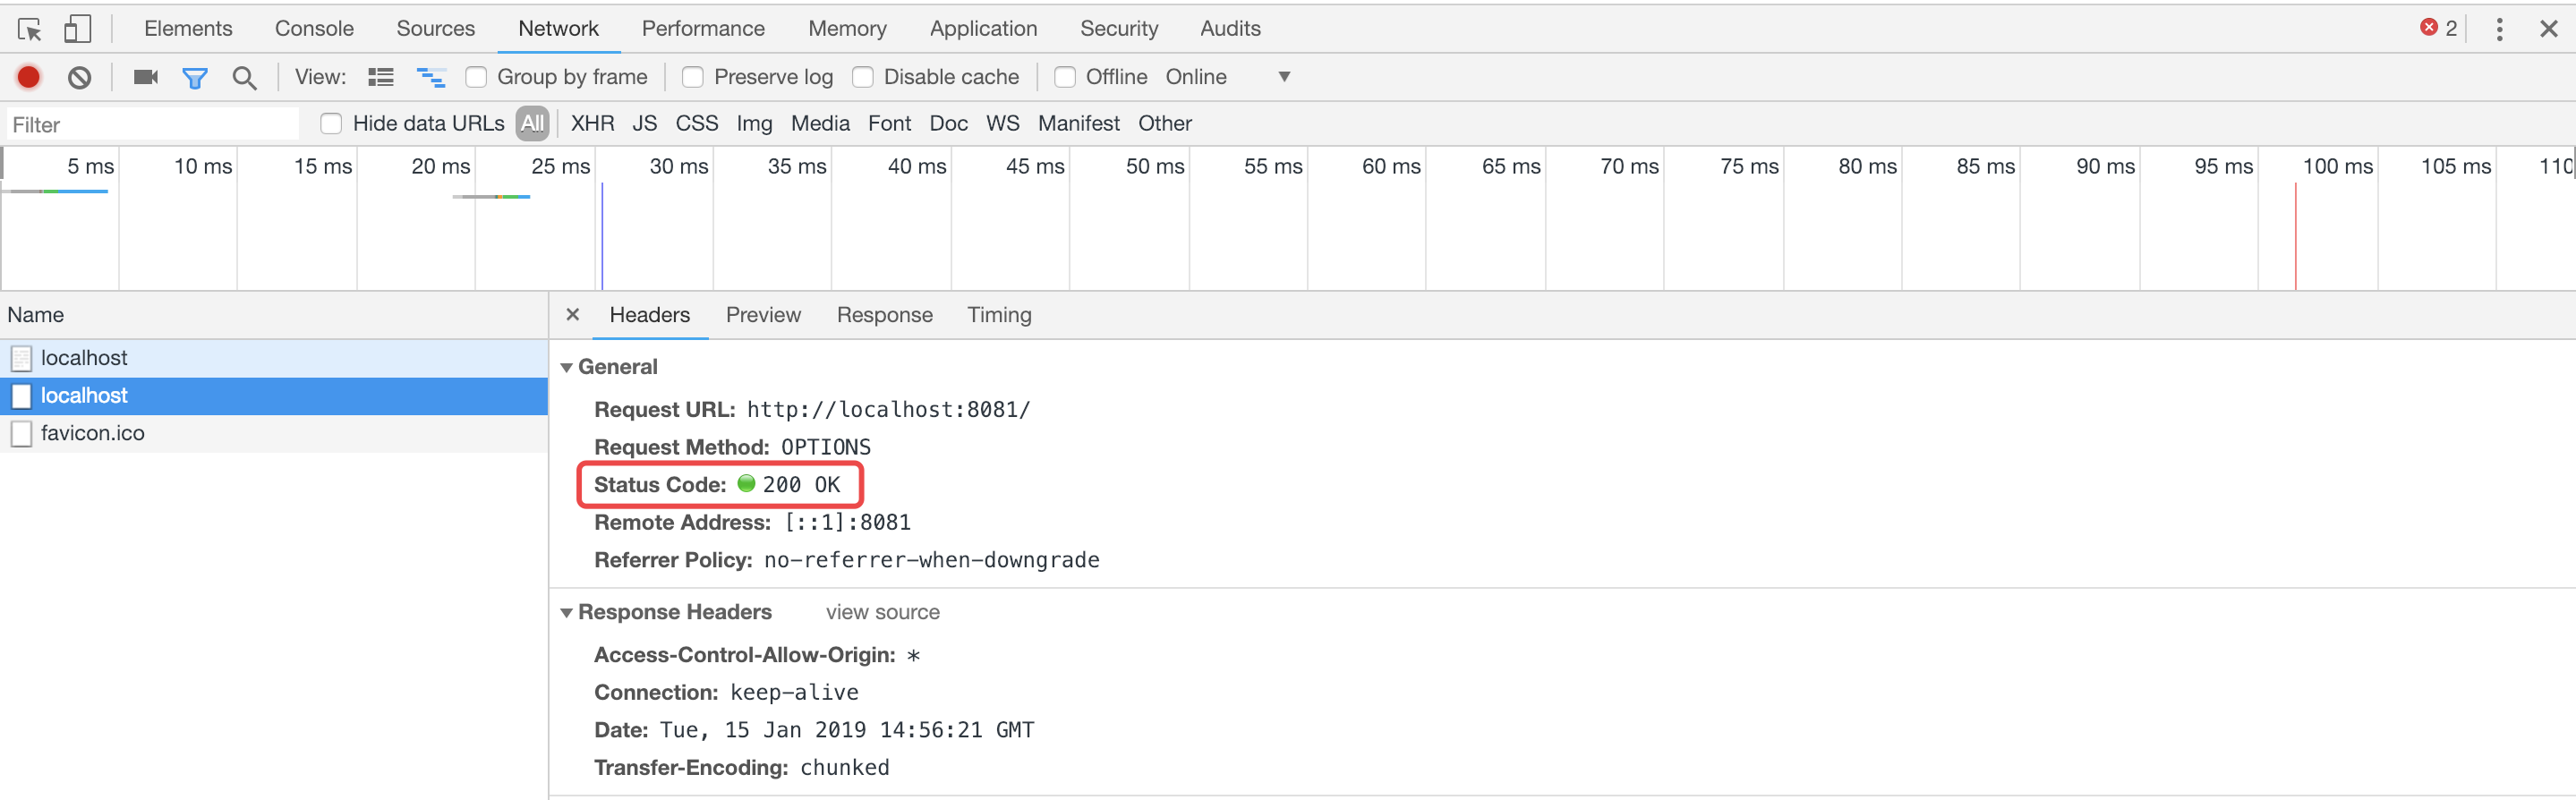Open the Response detail tab
This screenshot has height=800, width=2576.
coord(884,314)
